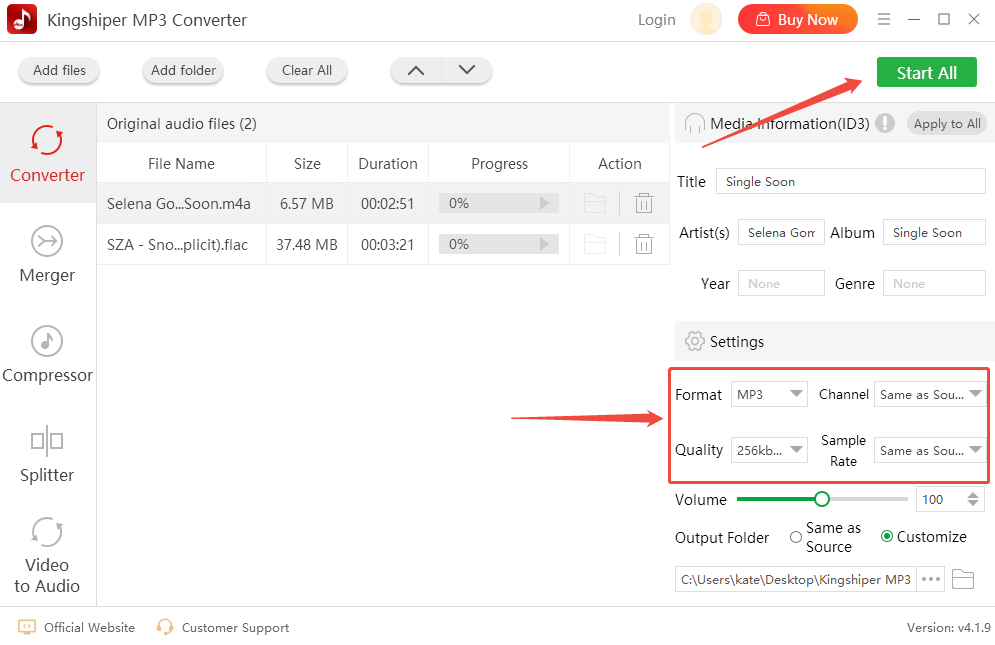
Task: Click the Duration column header
Action: point(388,164)
